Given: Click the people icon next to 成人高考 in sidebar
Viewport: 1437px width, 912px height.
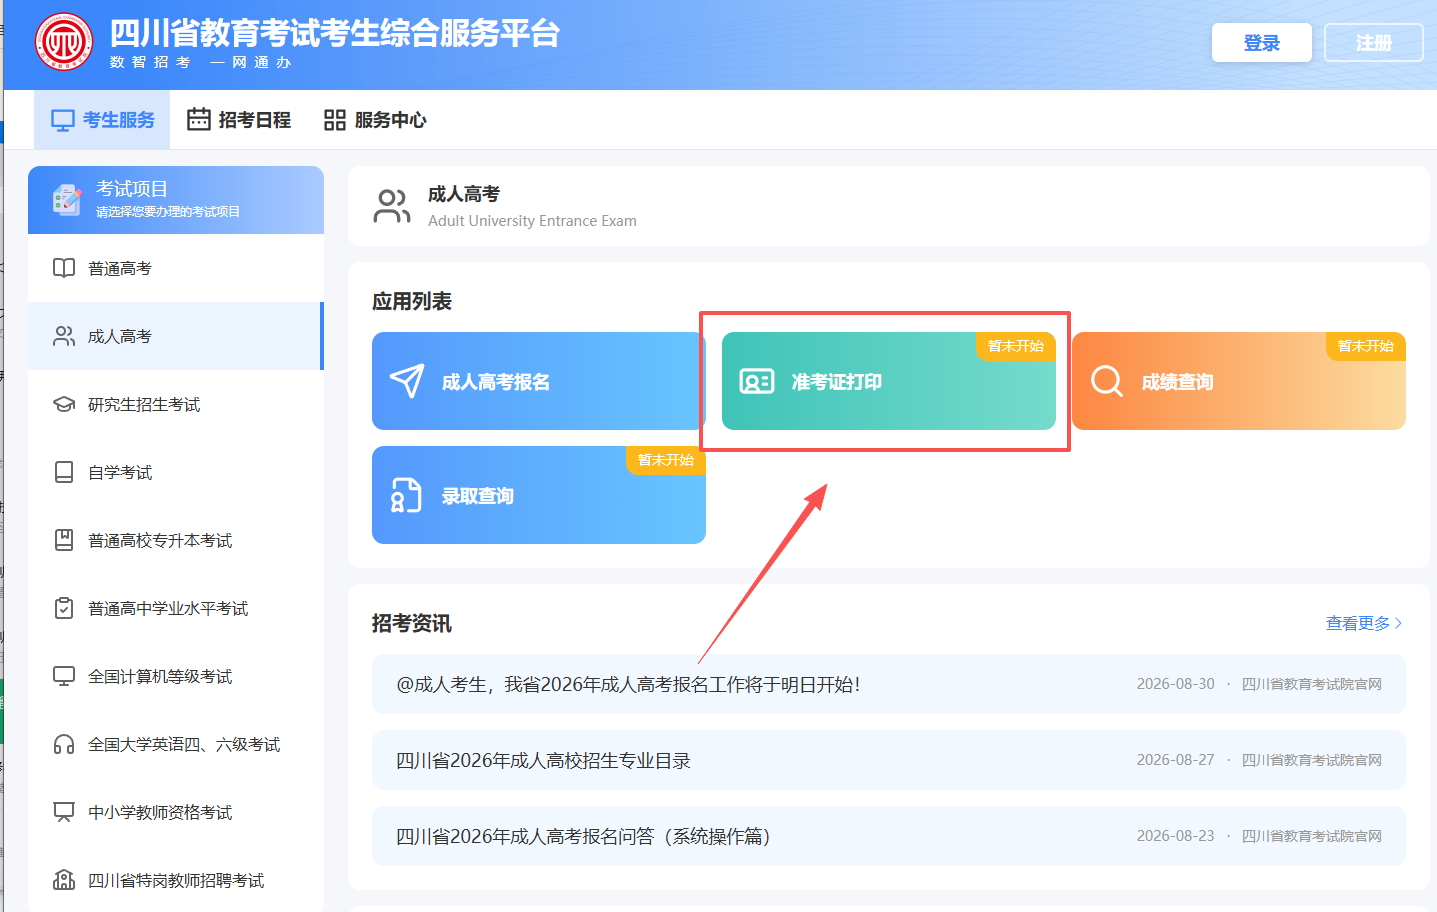Looking at the screenshot, I should [64, 336].
